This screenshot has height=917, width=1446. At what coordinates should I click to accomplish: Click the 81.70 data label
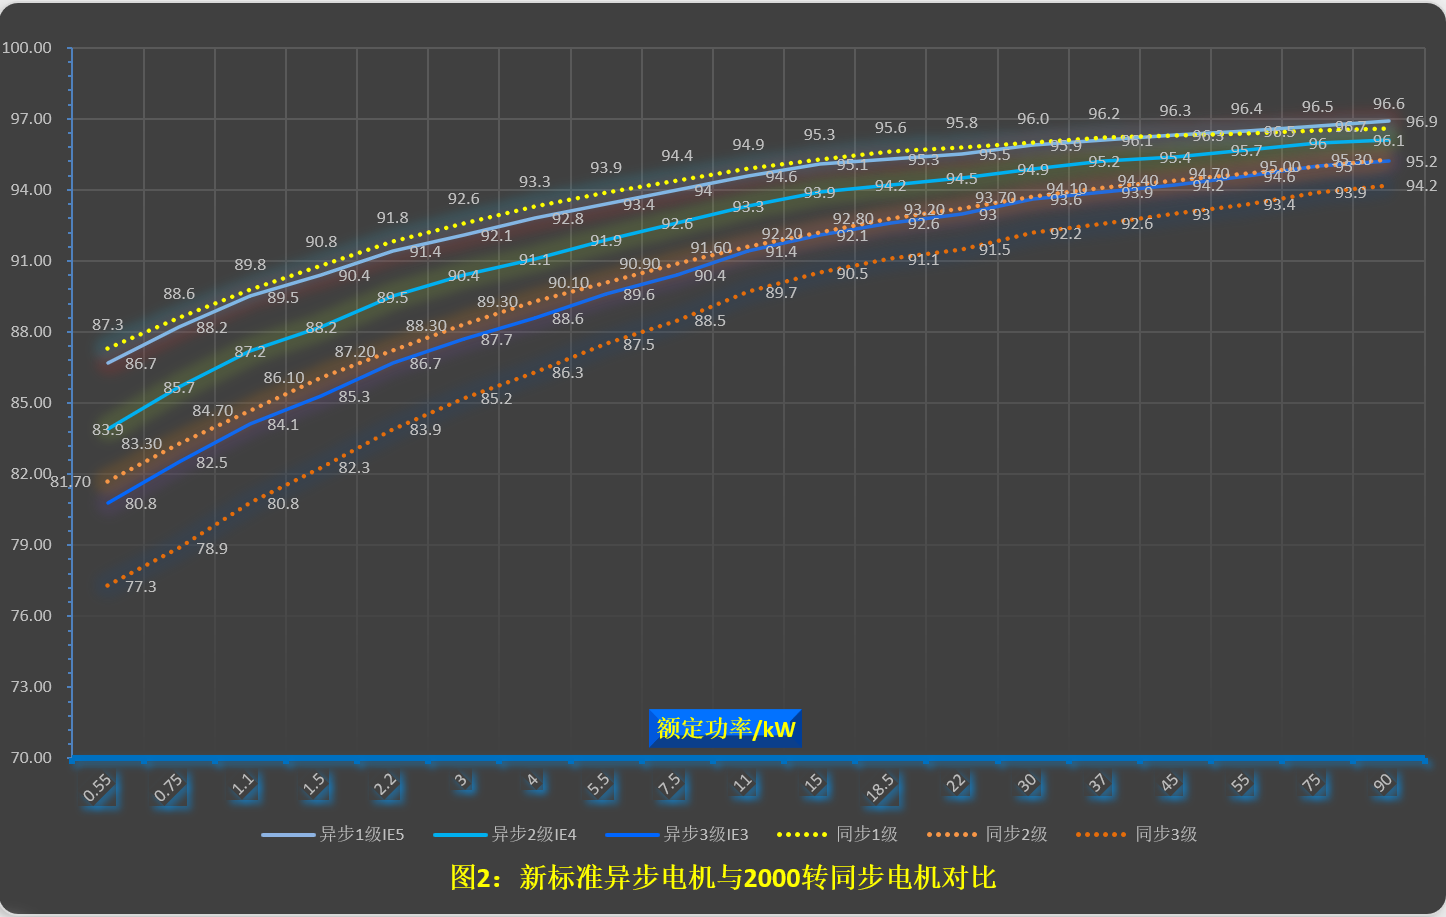[71, 482]
